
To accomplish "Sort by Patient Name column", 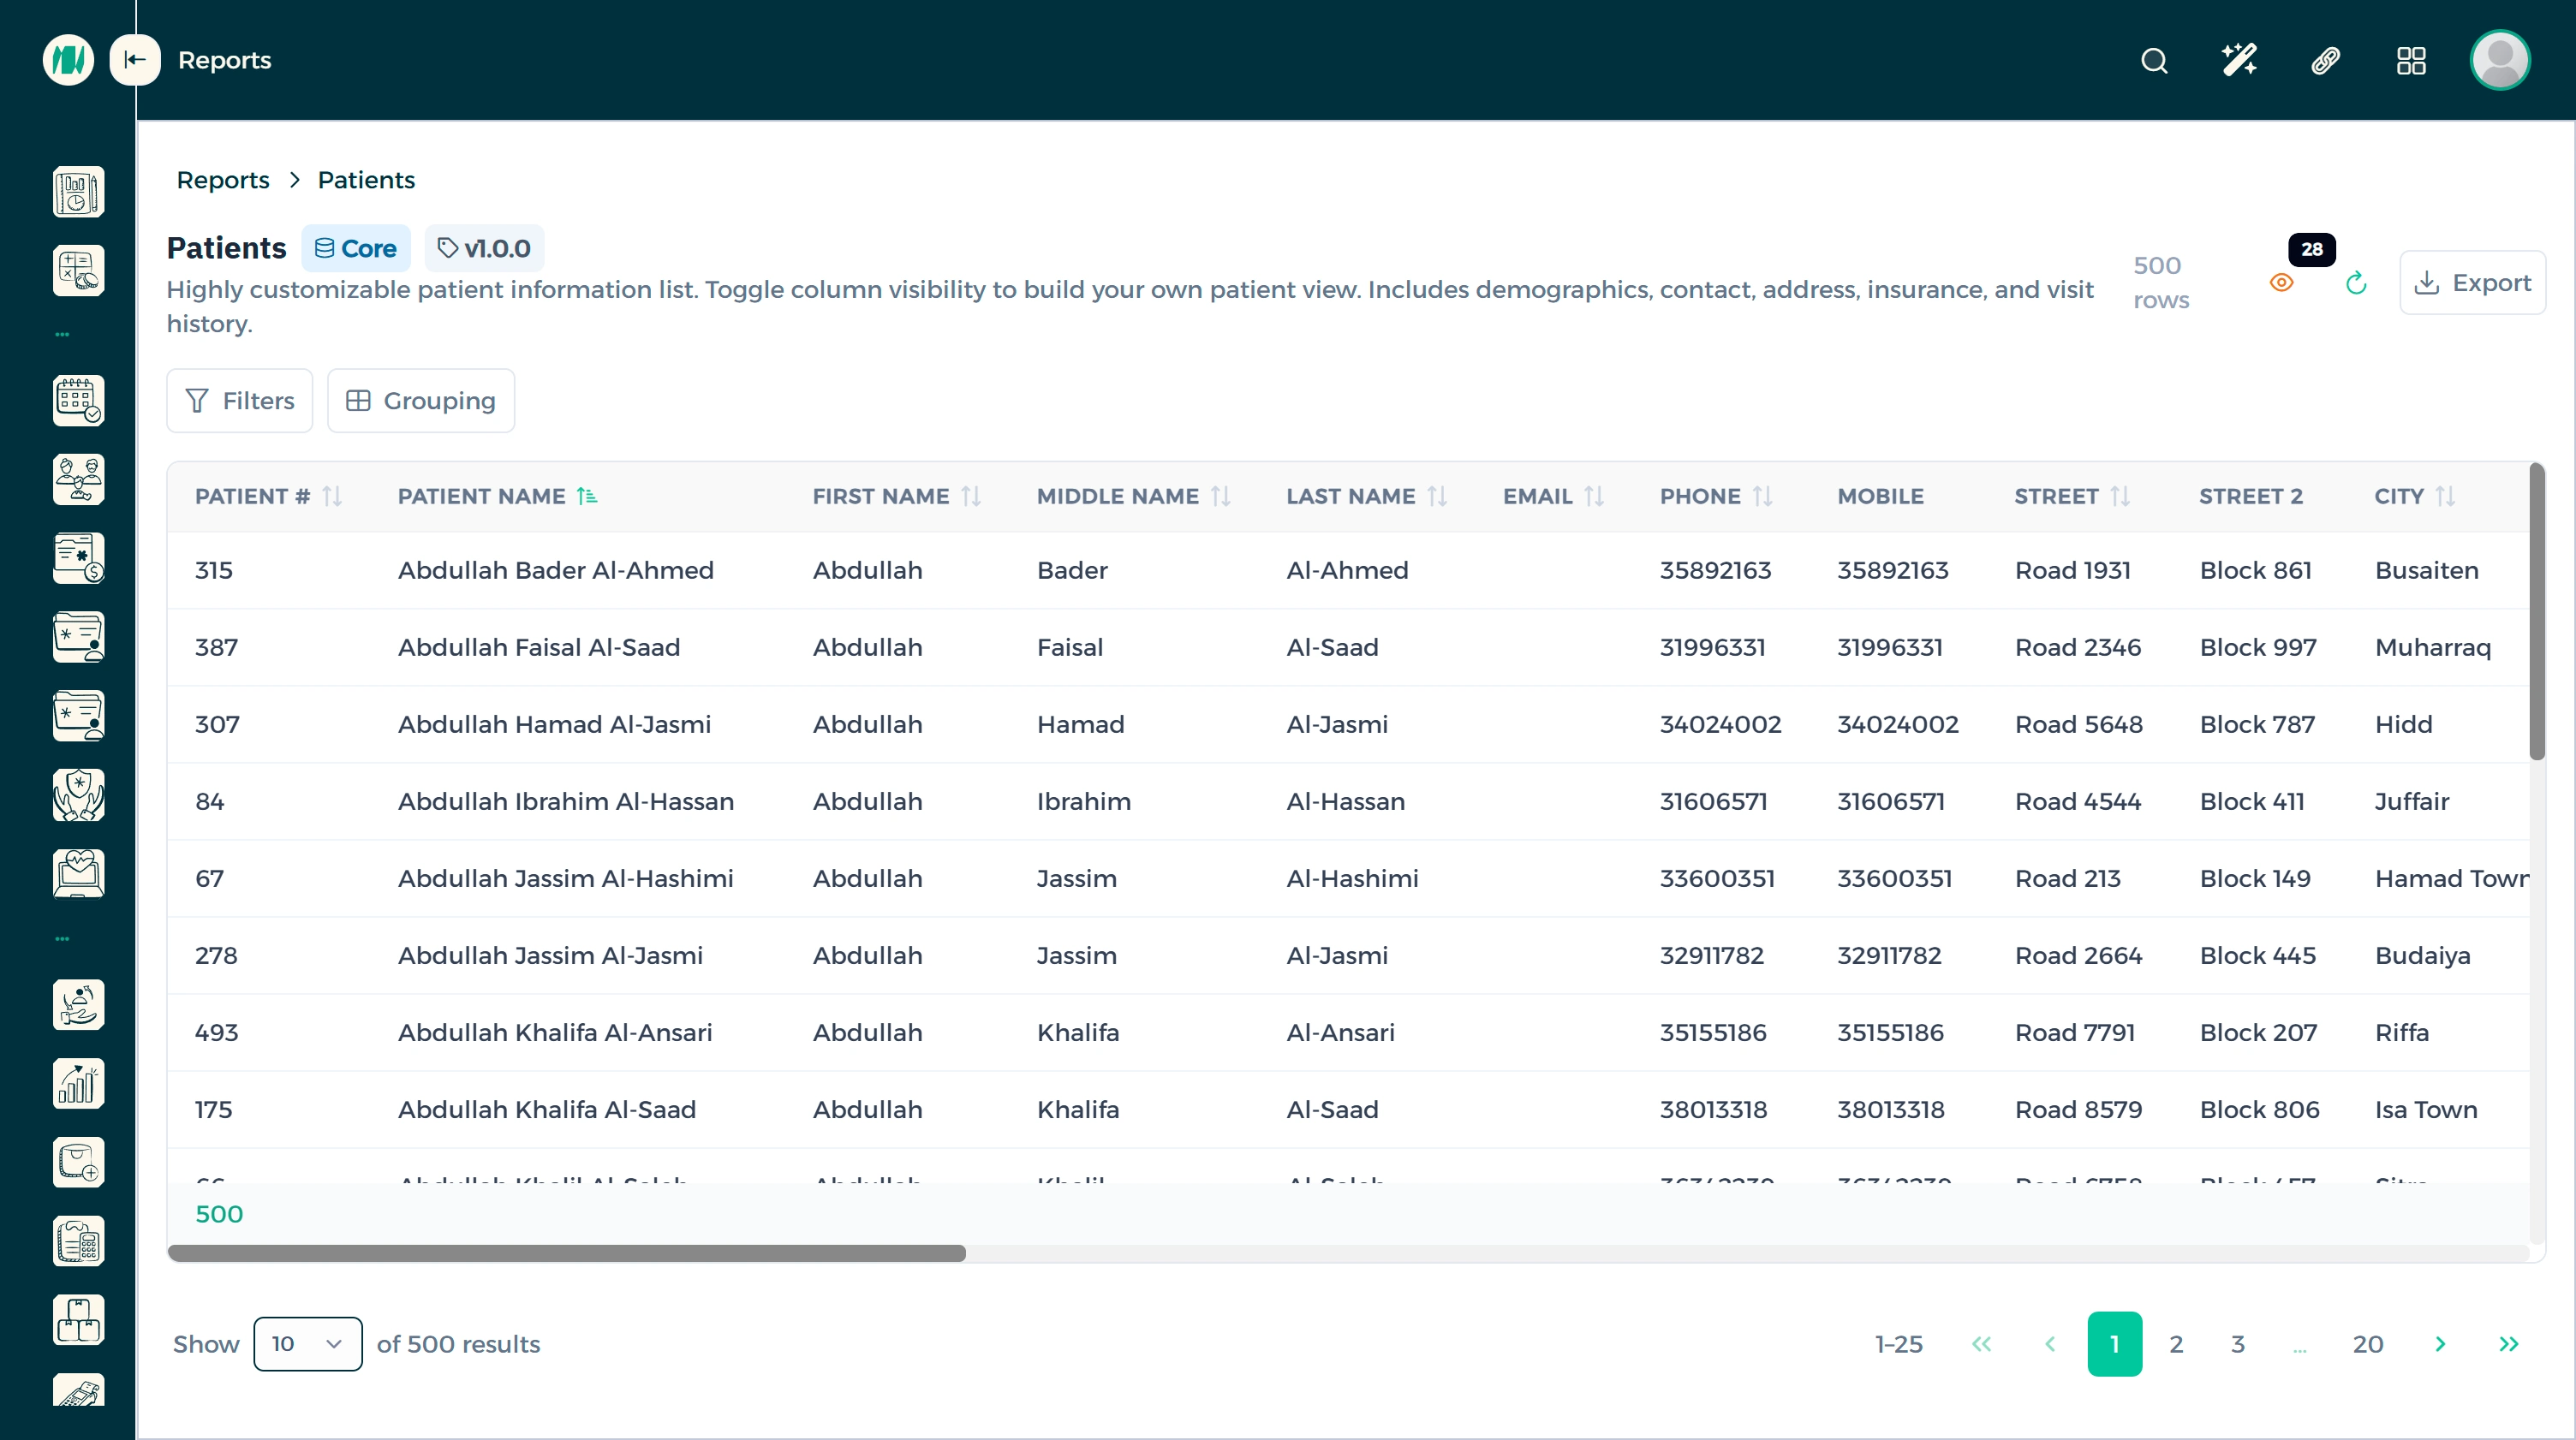I will pos(587,496).
